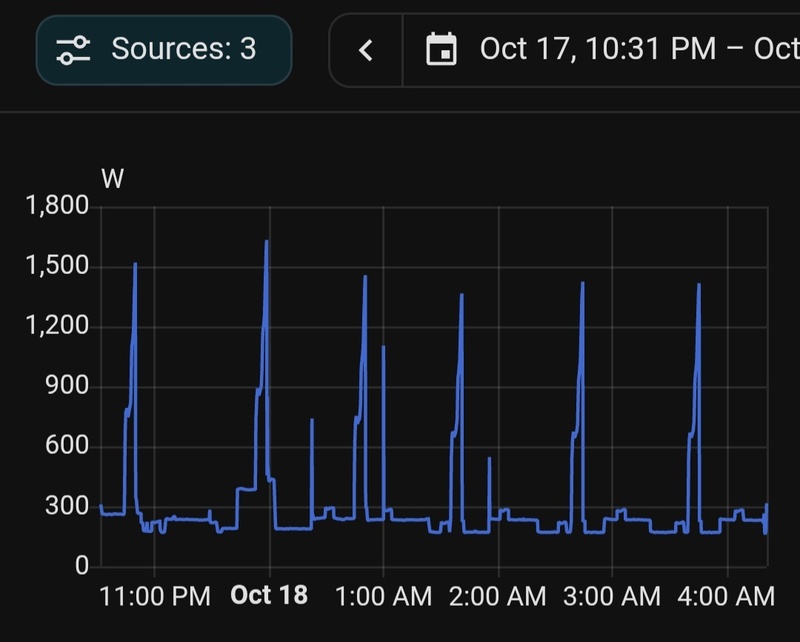This screenshot has width=800, height=642.
Task: Click the W unit label
Action: (112, 179)
